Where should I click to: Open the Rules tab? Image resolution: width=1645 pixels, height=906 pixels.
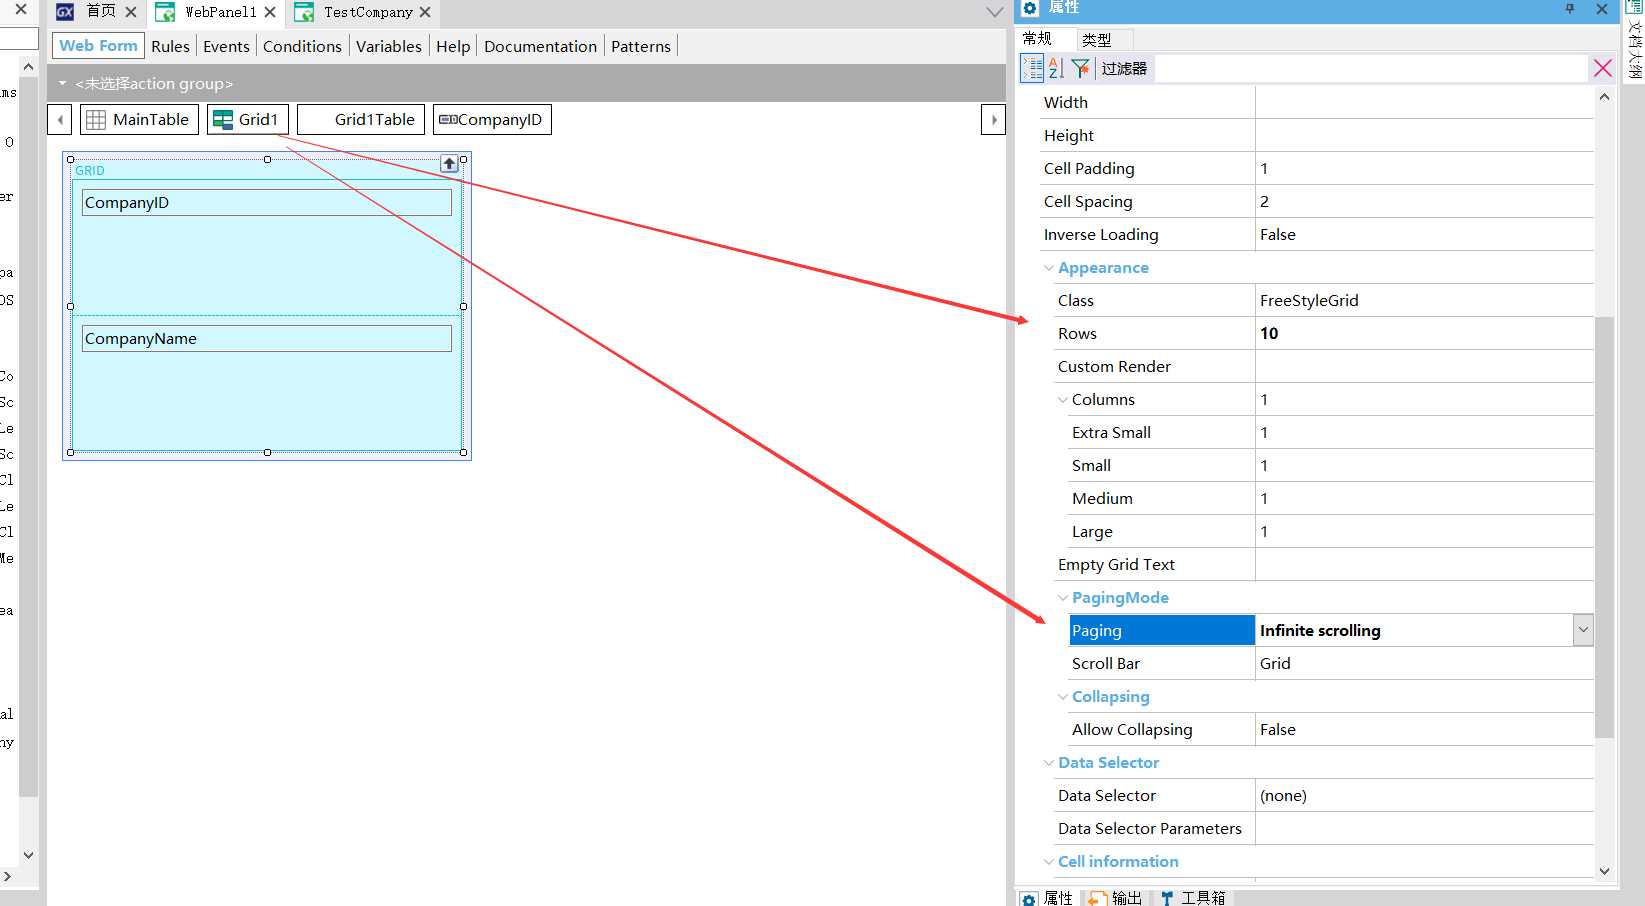170,46
